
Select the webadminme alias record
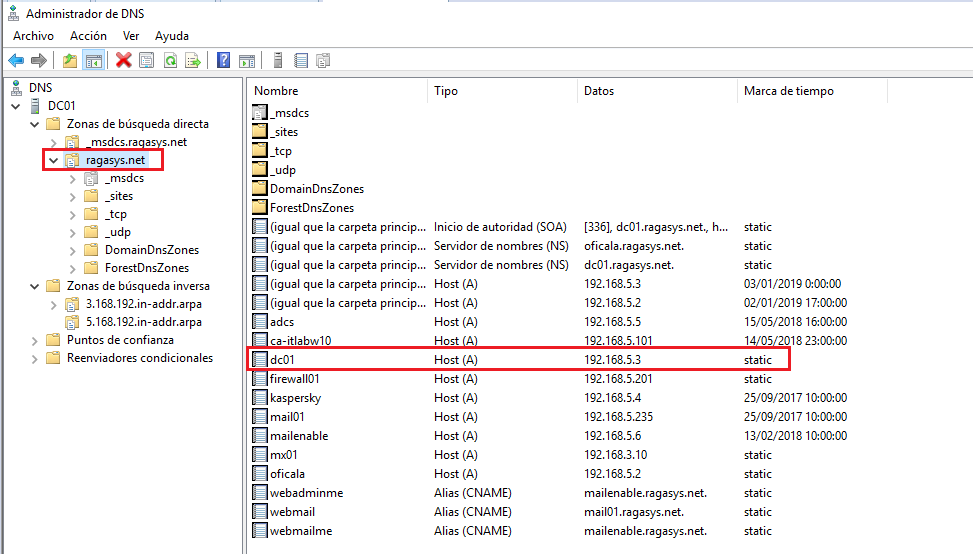(x=307, y=493)
